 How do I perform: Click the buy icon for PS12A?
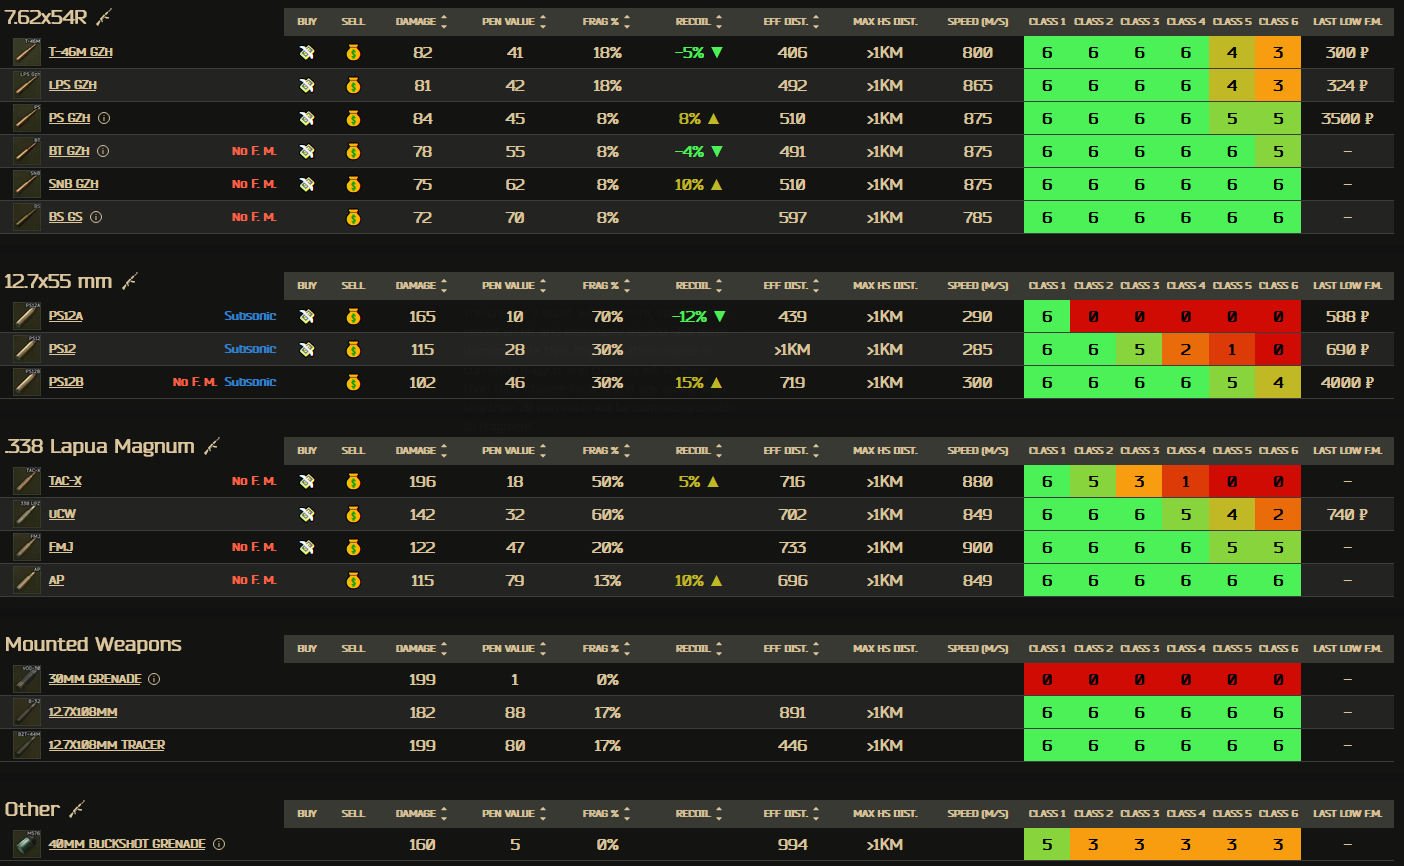click(x=307, y=316)
